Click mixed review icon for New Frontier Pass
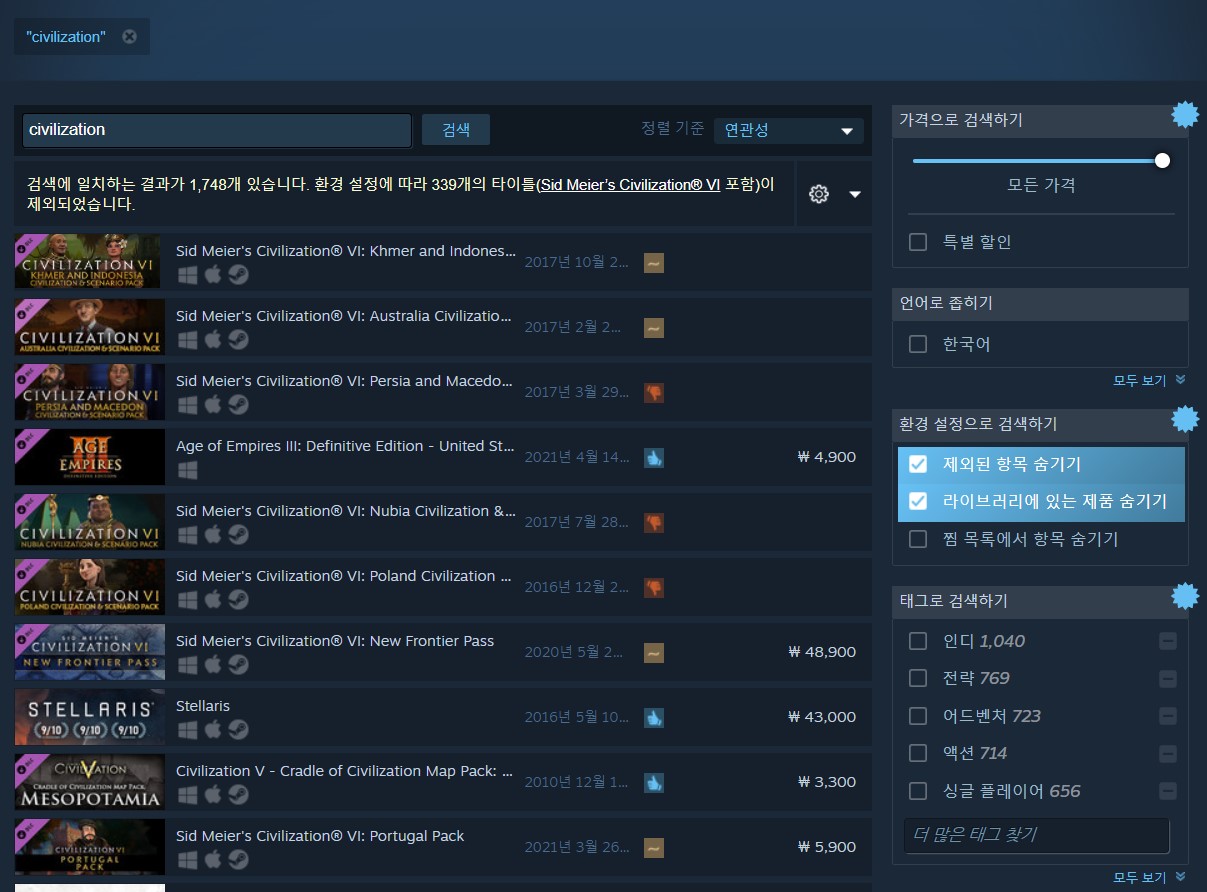The image size is (1207, 892). click(x=653, y=653)
